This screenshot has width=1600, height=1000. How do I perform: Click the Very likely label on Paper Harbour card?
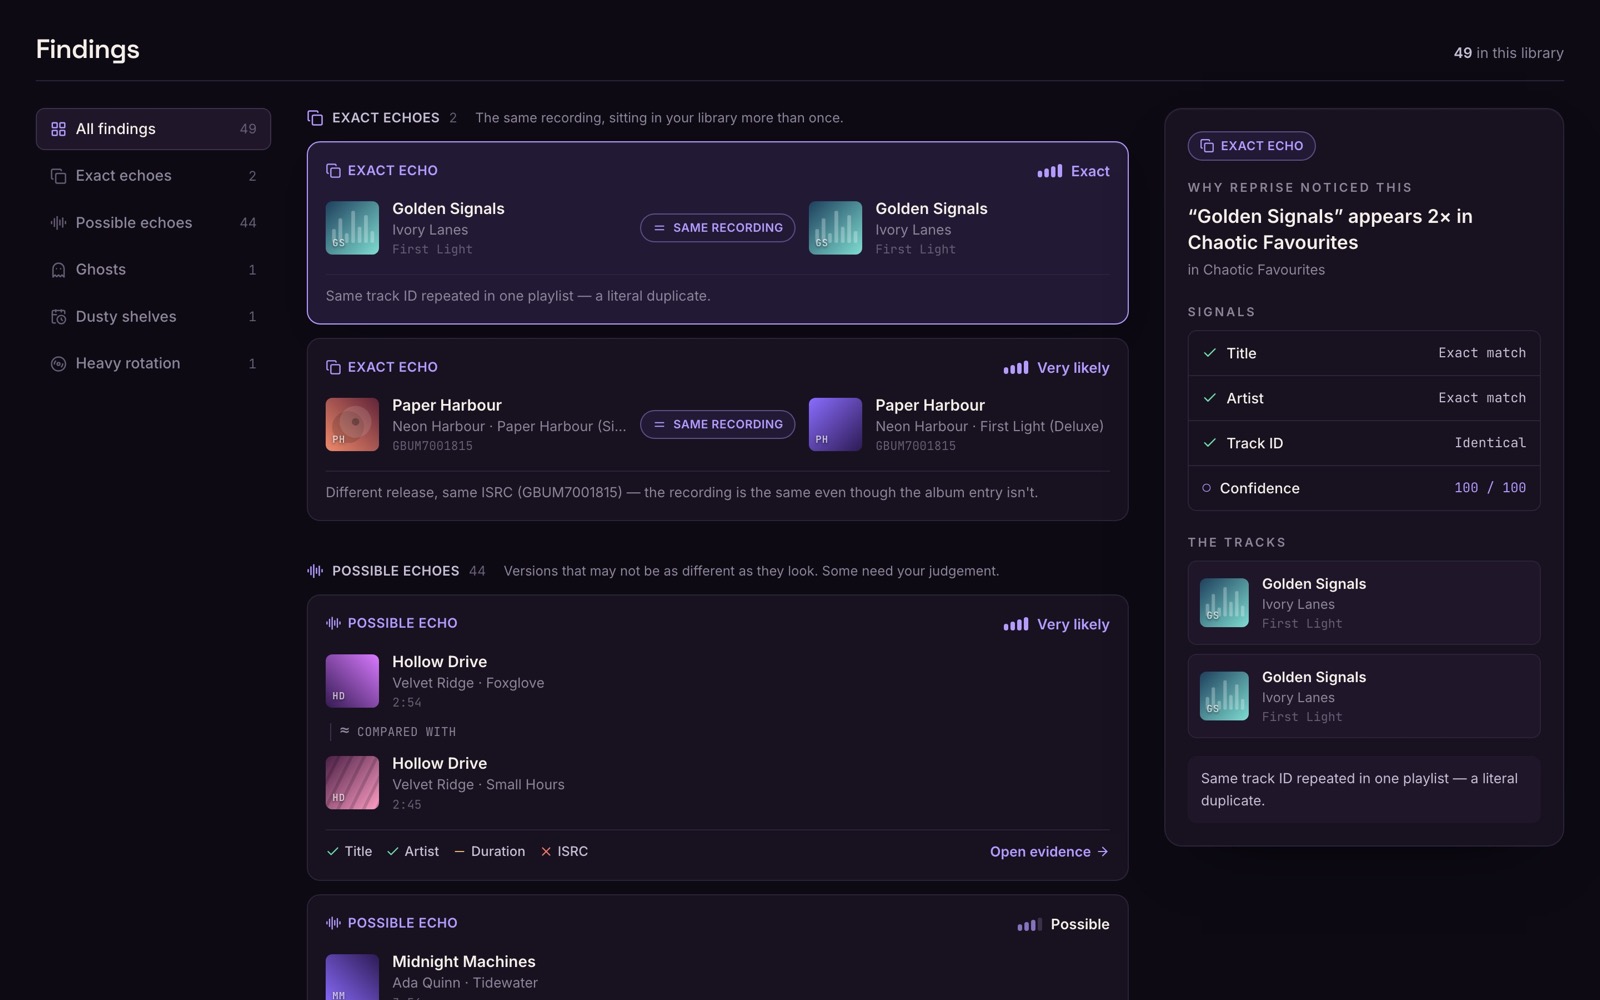(x=1073, y=368)
